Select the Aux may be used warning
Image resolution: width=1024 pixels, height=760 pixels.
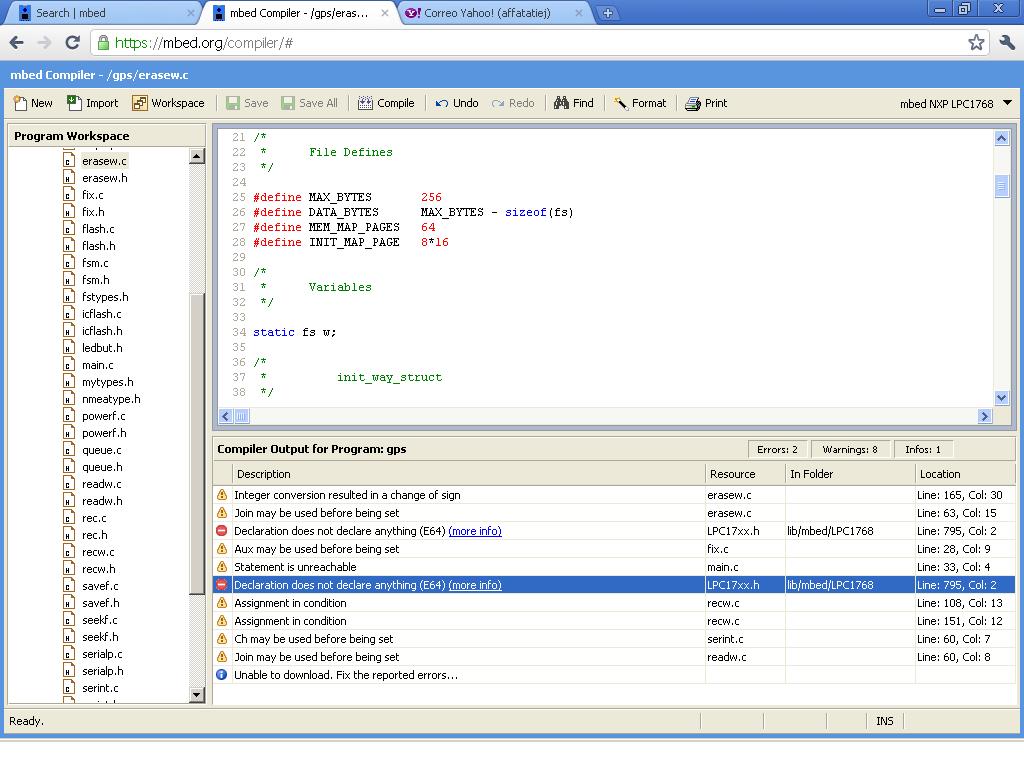coord(614,549)
